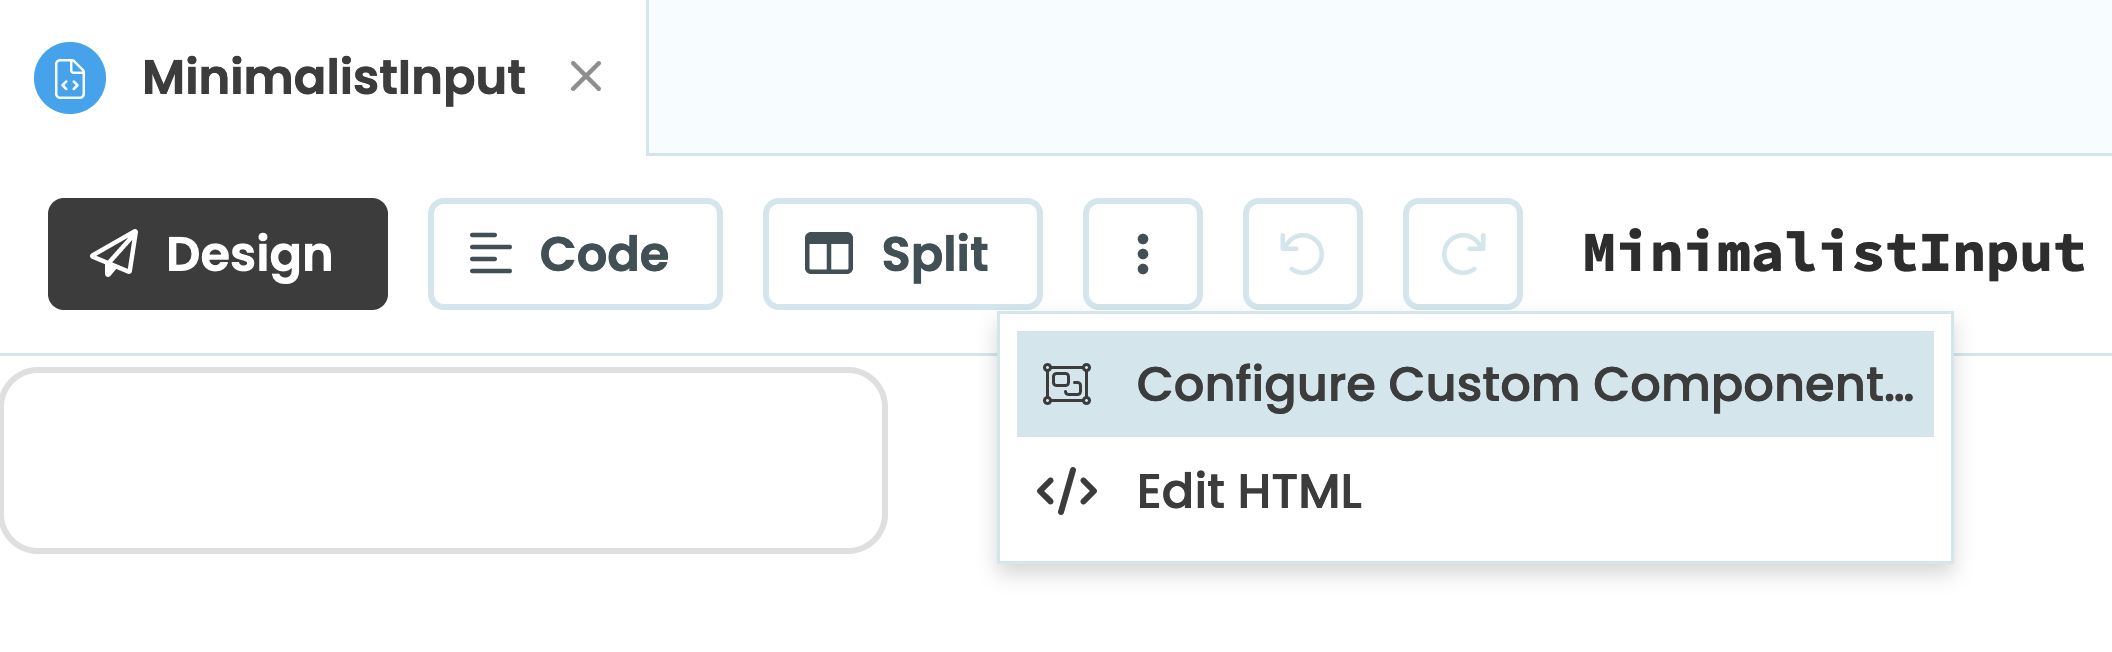2112x652 pixels.
Task: Click the code lines icon on Code button
Action: point(487,253)
